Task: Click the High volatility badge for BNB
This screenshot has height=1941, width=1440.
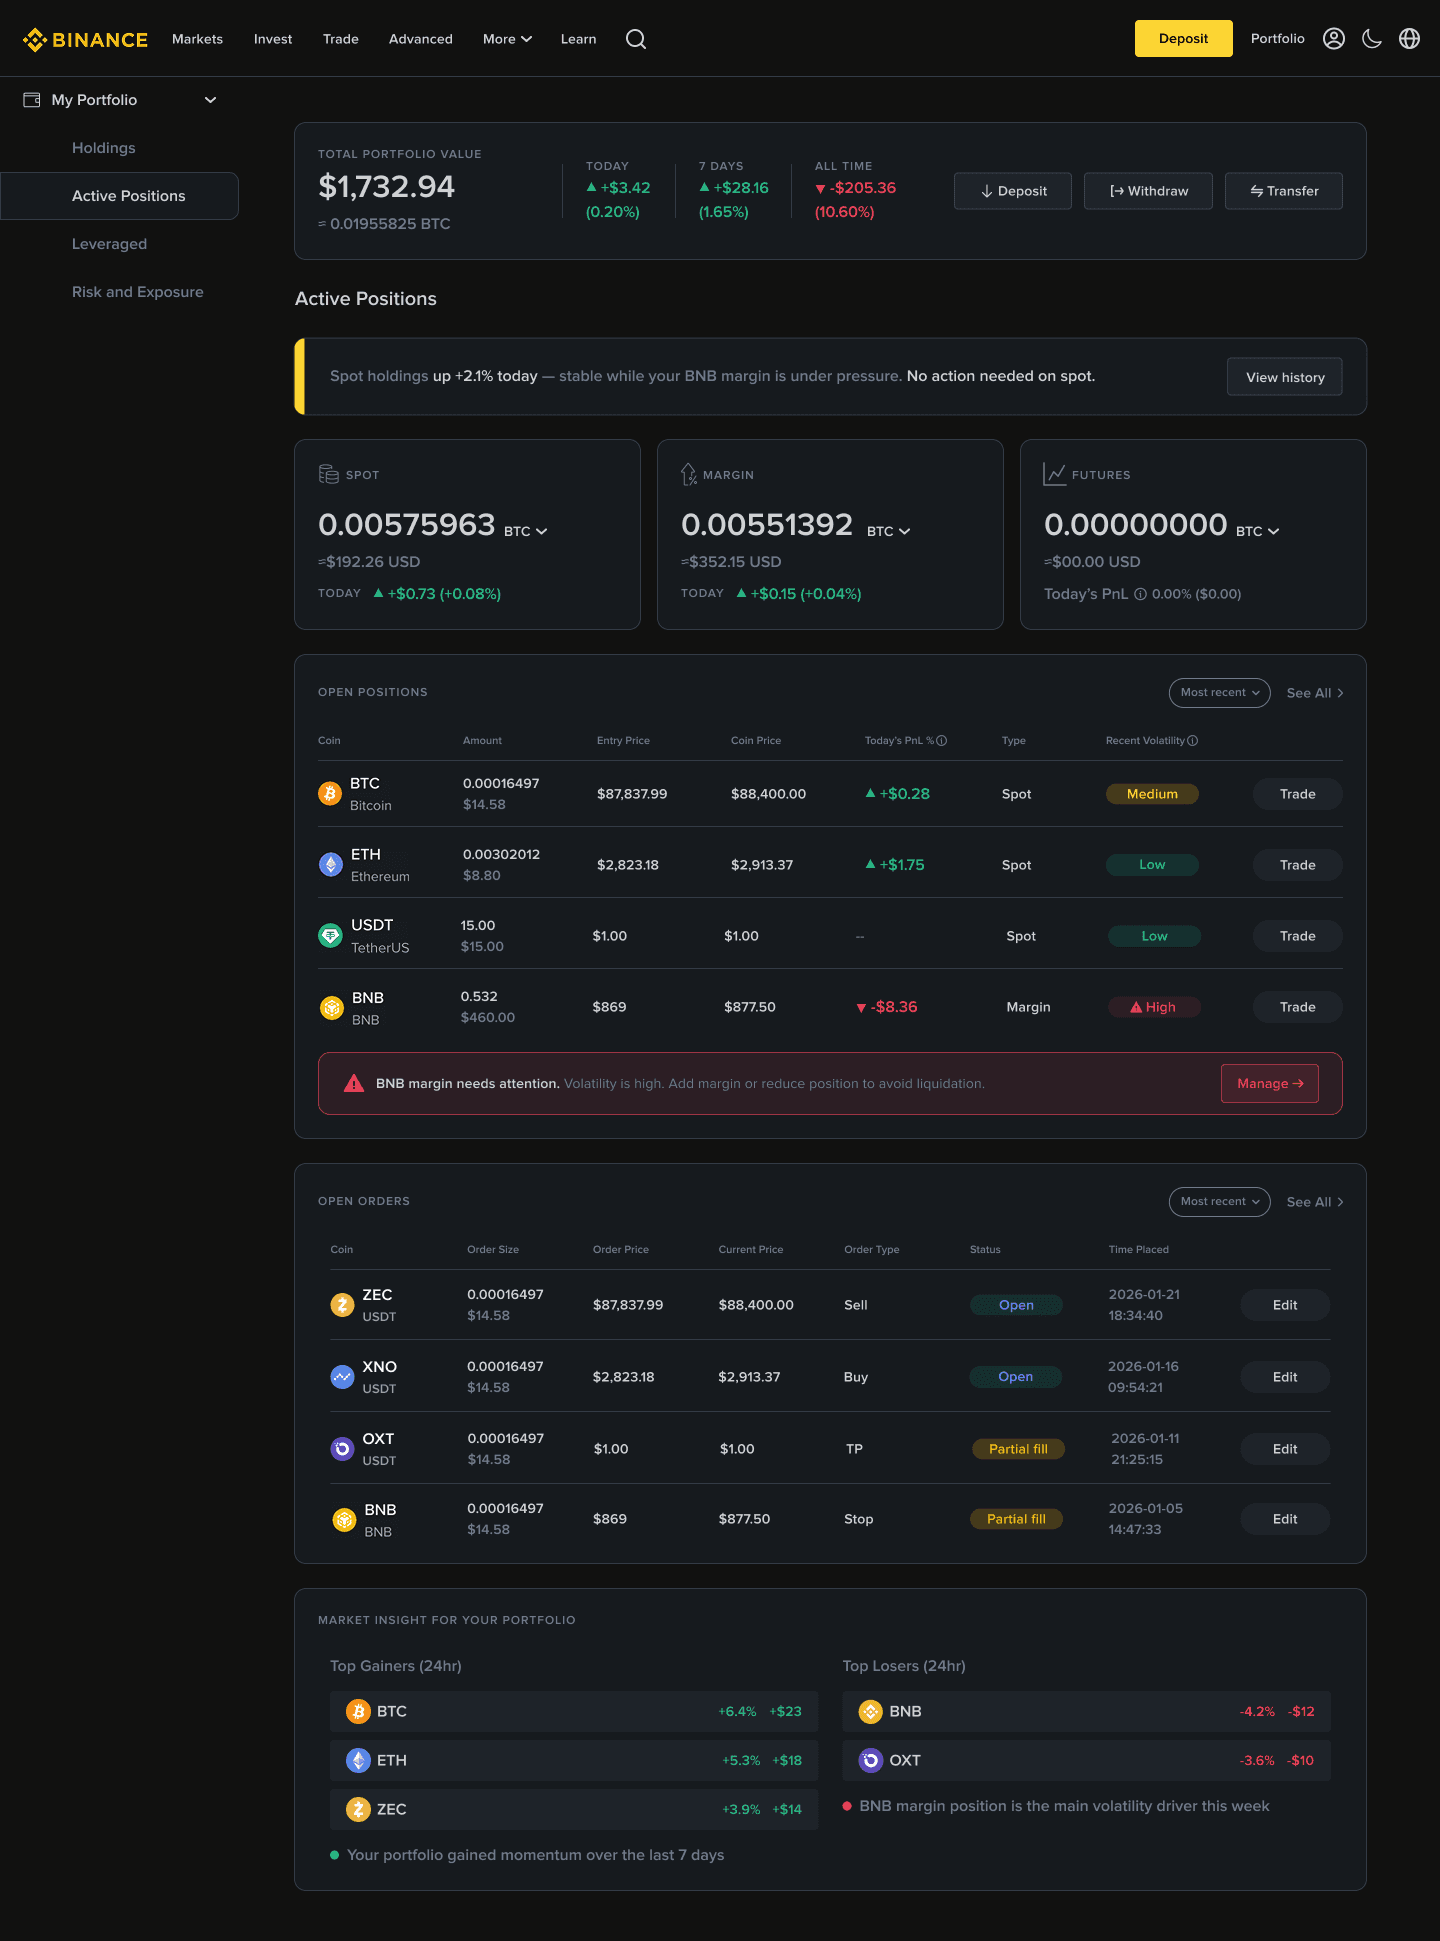Action: pos(1154,1007)
